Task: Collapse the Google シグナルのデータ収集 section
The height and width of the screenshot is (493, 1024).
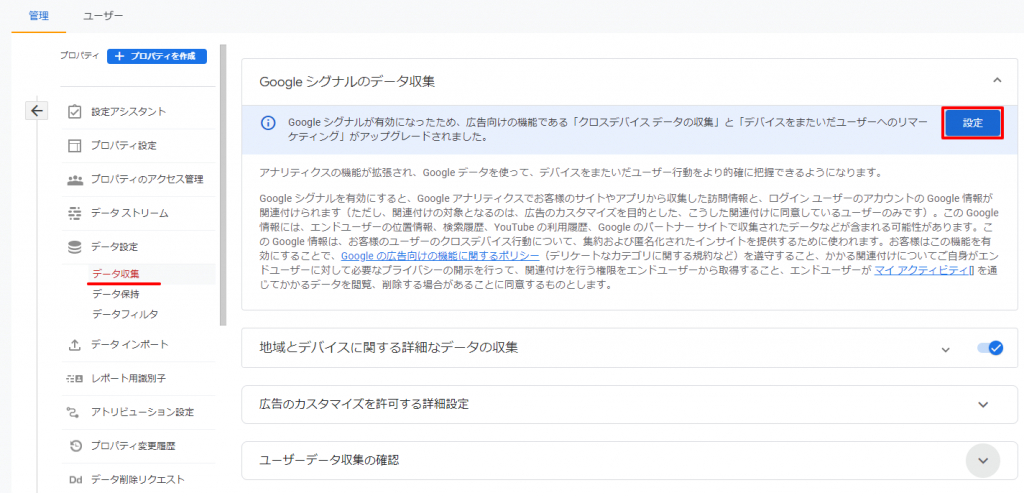Action: click(x=997, y=80)
